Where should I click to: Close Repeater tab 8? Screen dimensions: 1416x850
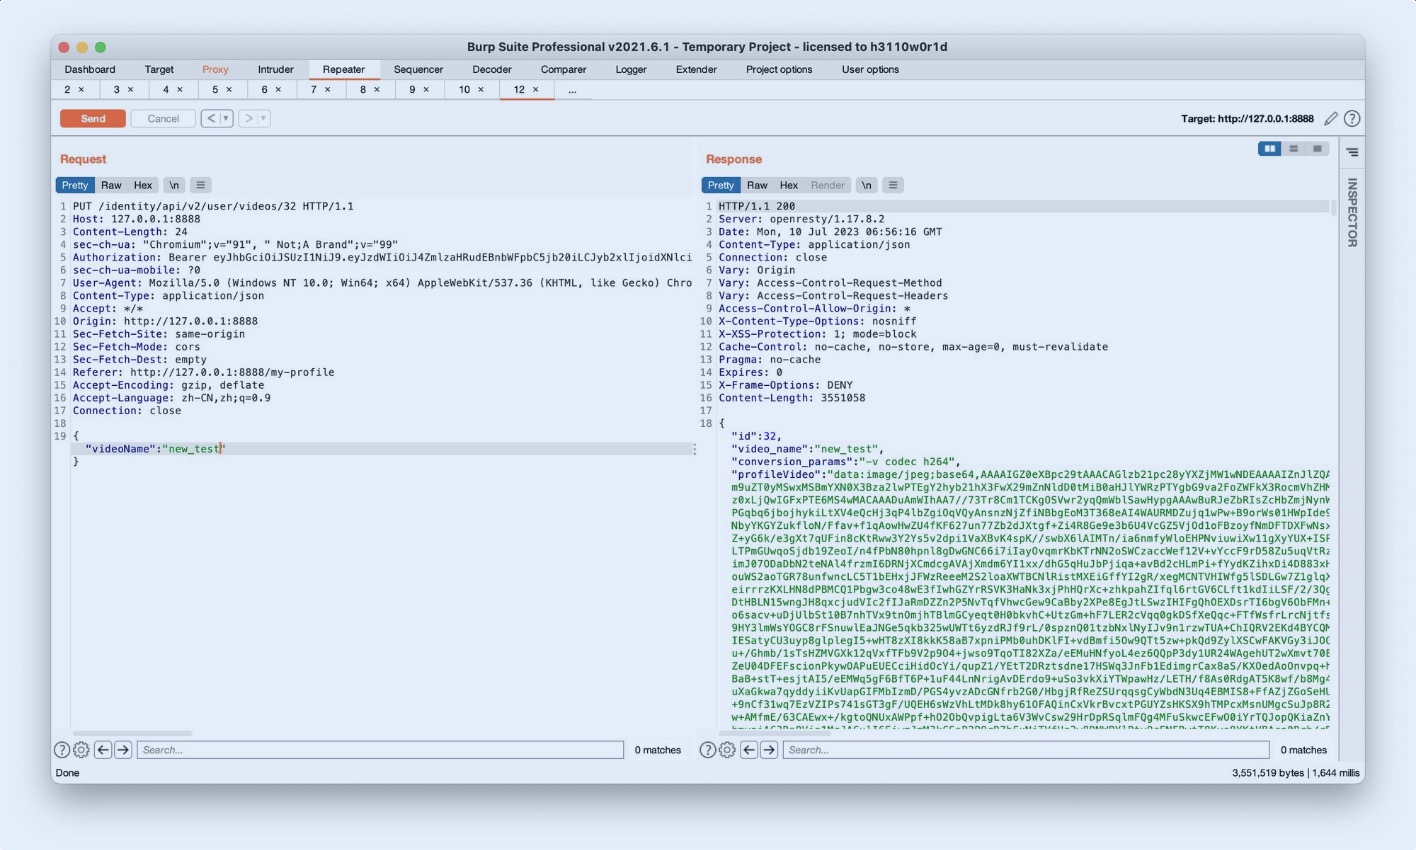click(377, 90)
